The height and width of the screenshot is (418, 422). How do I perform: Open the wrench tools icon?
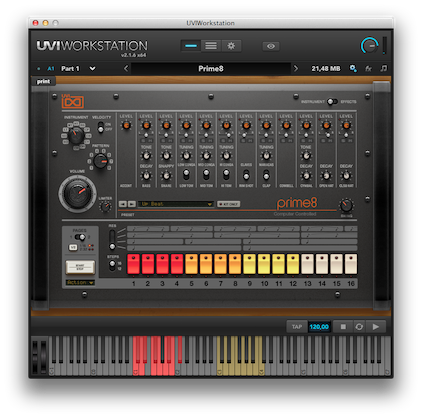click(353, 68)
